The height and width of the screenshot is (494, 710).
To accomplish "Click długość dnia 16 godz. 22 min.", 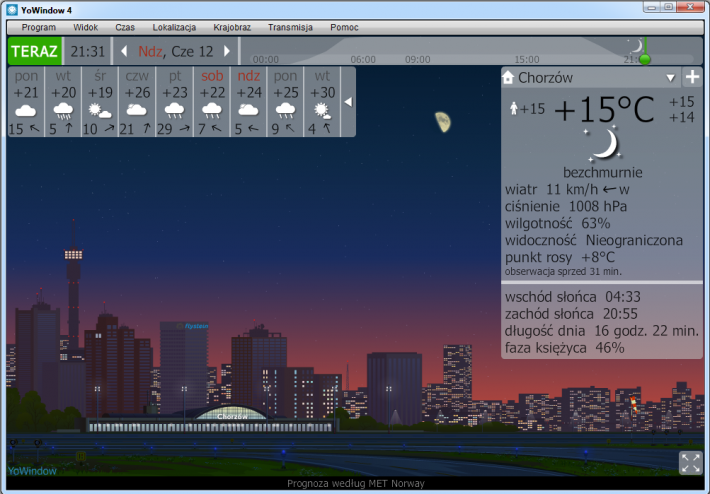I will point(602,331).
